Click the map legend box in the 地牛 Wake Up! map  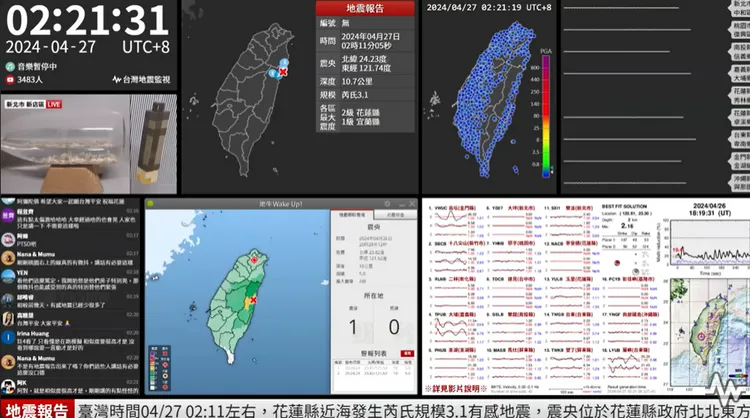(x=159, y=368)
